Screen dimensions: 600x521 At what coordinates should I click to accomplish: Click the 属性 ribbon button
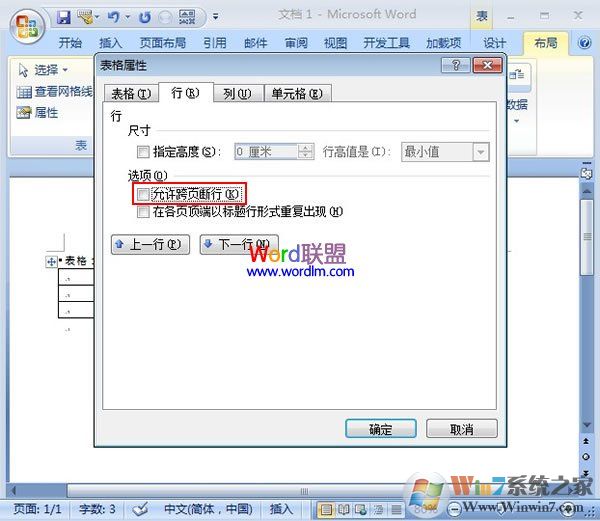coord(37,113)
